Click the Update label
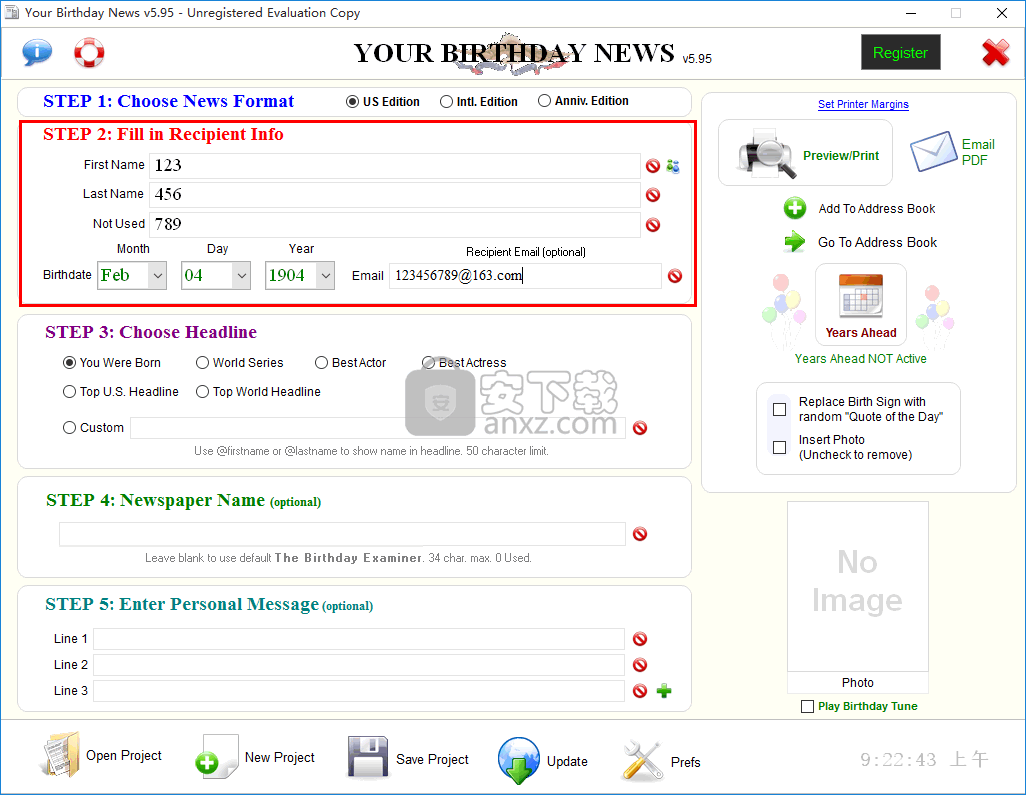Viewport: 1026px width, 795px height. (x=567, y=762)
